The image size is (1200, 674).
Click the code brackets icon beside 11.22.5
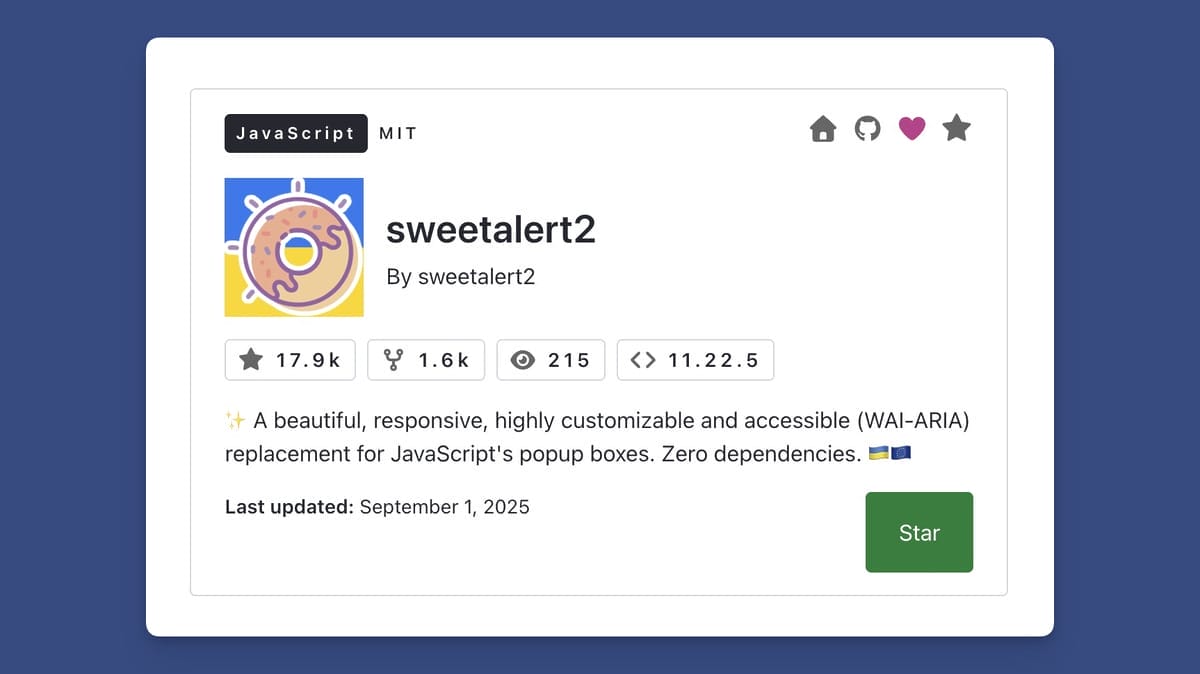coord(643,361)
